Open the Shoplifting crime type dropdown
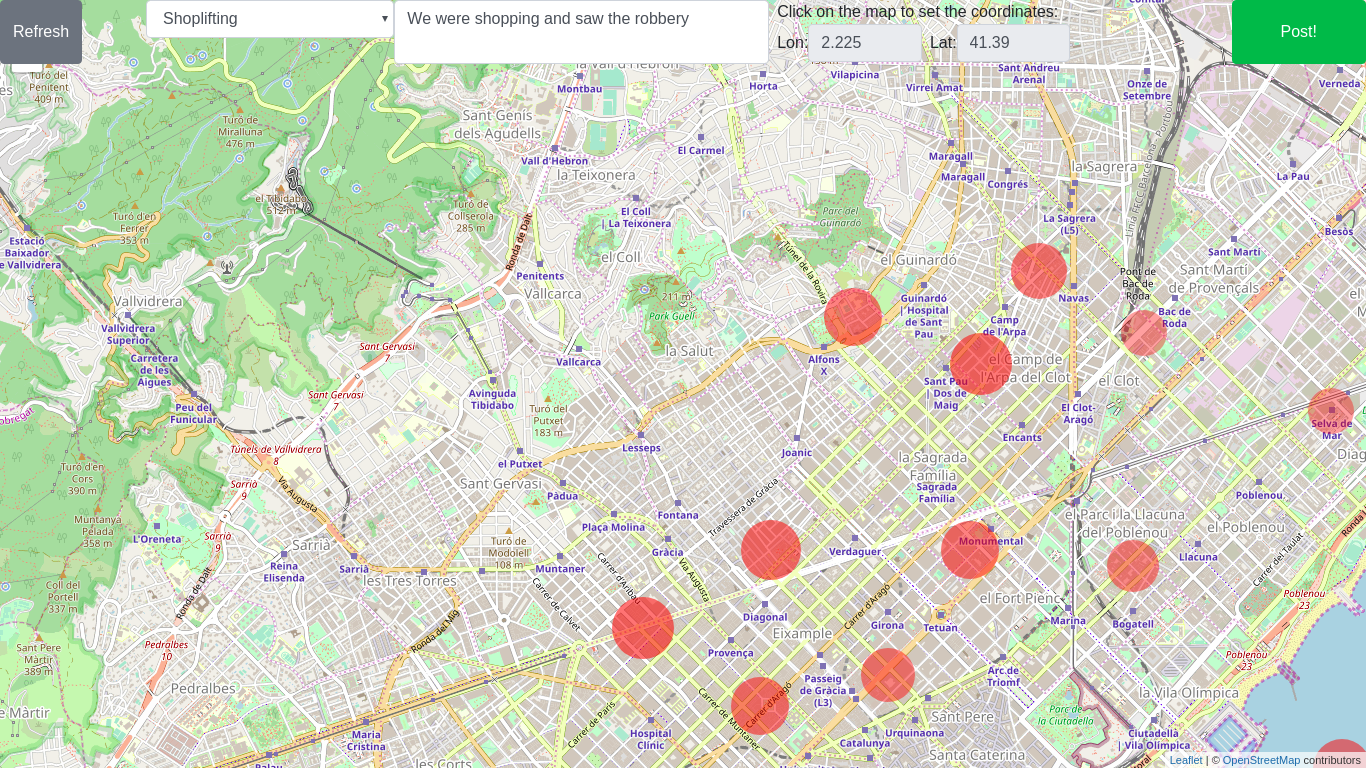 pyautogui.click(x=270, y=19)
